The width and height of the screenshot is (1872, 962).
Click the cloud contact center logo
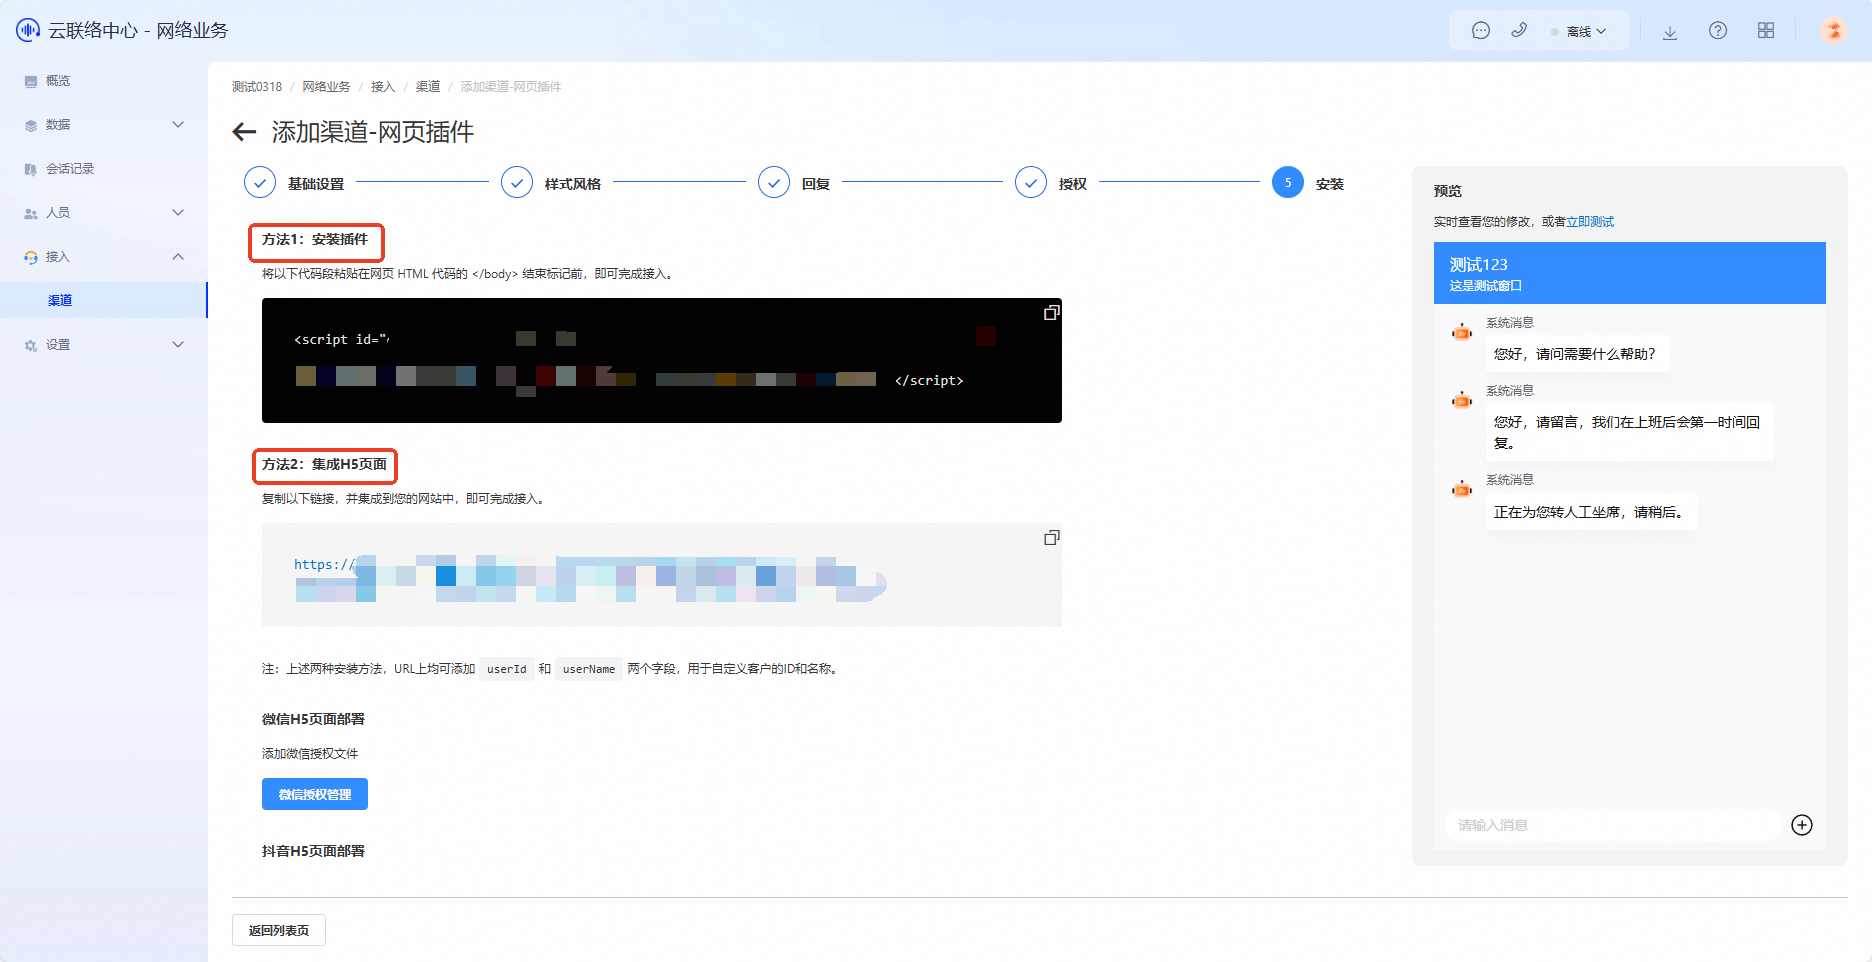pyautogui.click(x=28, y=30)
